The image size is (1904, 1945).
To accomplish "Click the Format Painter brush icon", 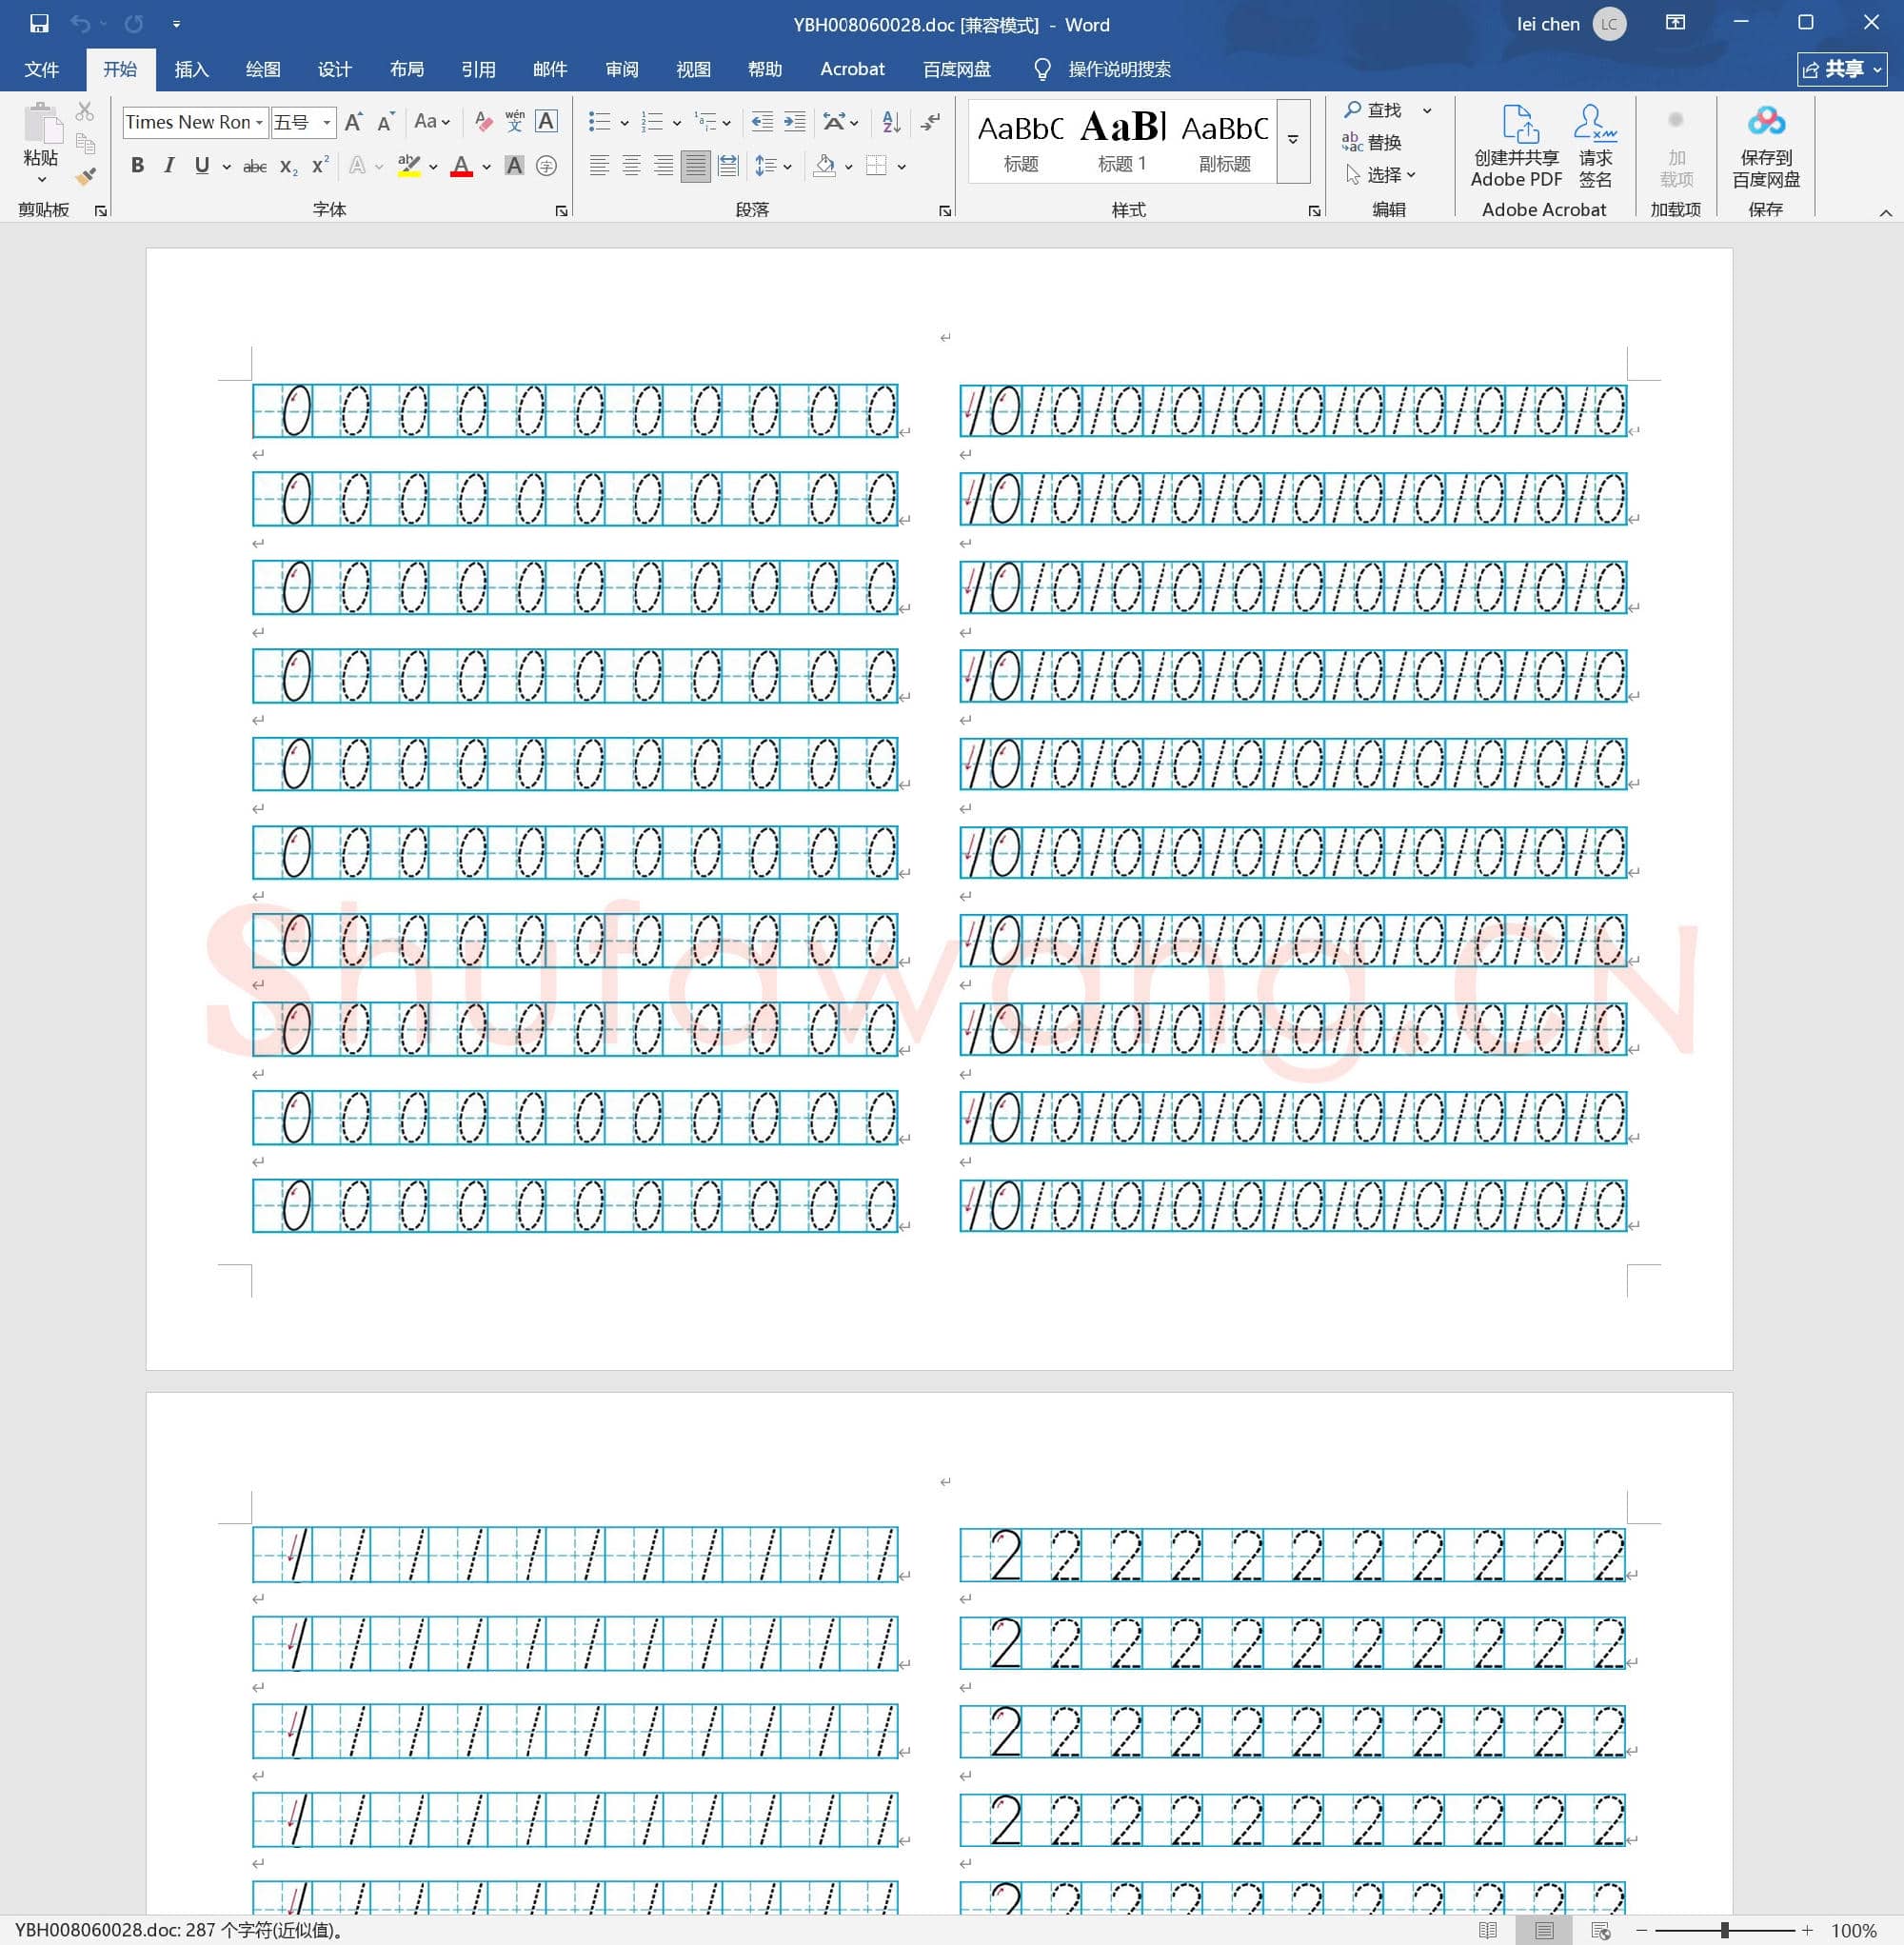I will point(86,177).
